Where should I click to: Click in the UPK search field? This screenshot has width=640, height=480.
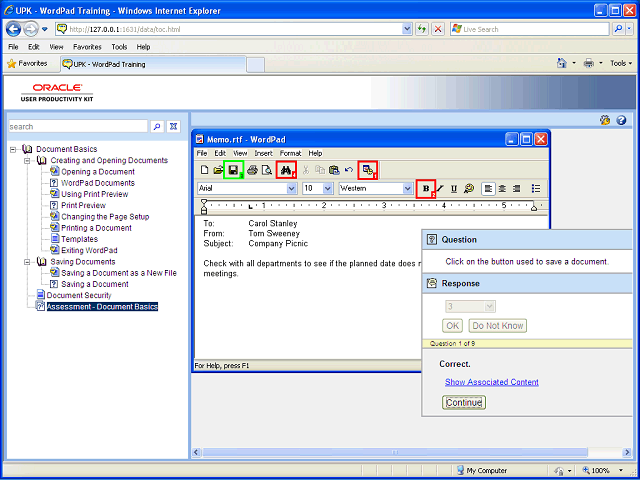click(x=78, y=127)
